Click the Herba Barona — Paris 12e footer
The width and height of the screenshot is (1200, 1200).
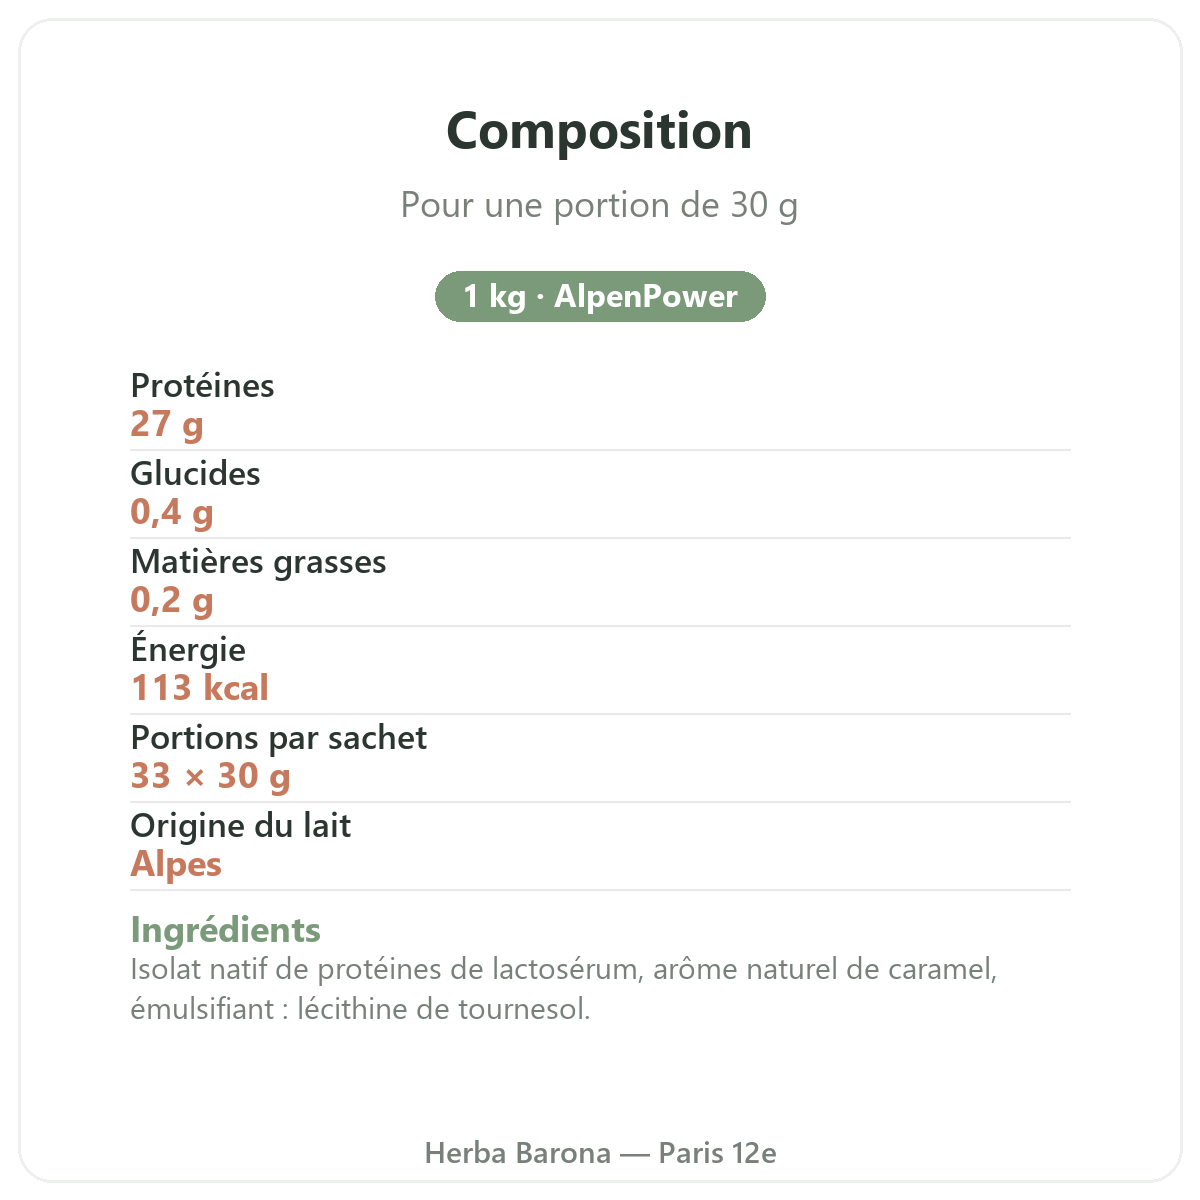(600, 1153)
